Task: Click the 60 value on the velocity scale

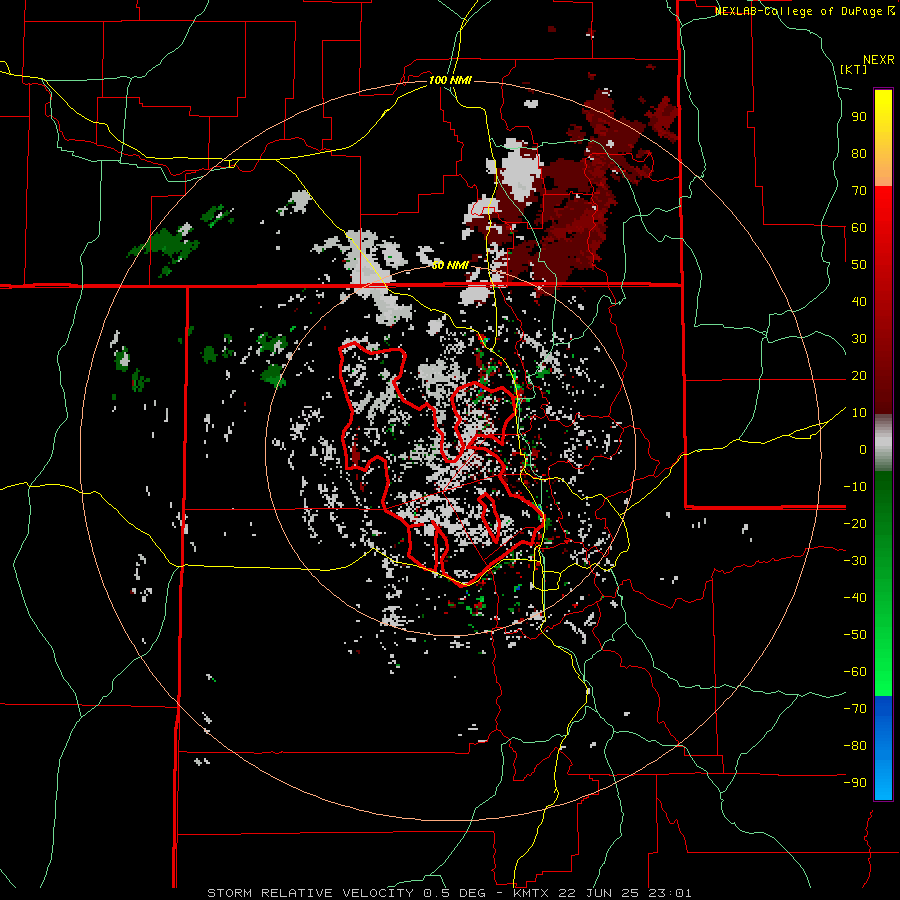Action: (x=859, y=227)
